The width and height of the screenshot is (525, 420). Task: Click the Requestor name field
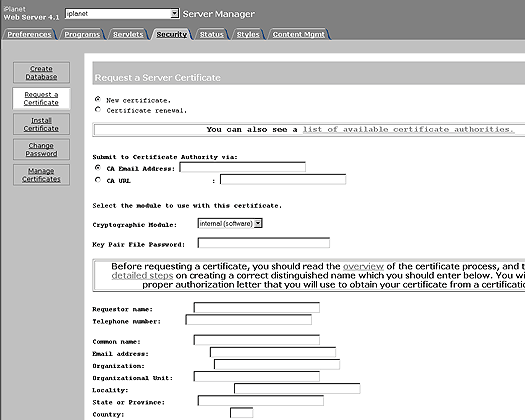point(256,307)
